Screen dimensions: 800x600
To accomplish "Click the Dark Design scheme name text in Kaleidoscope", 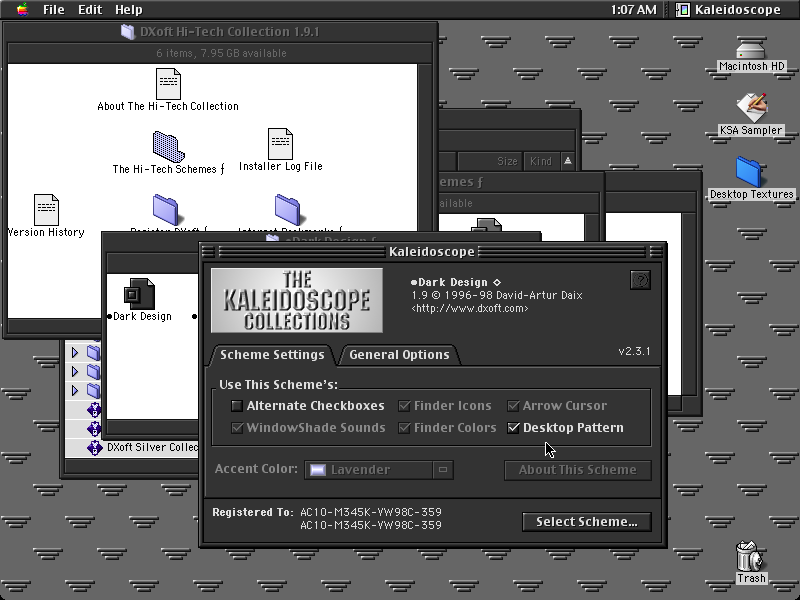I will [x=456, y=282].
